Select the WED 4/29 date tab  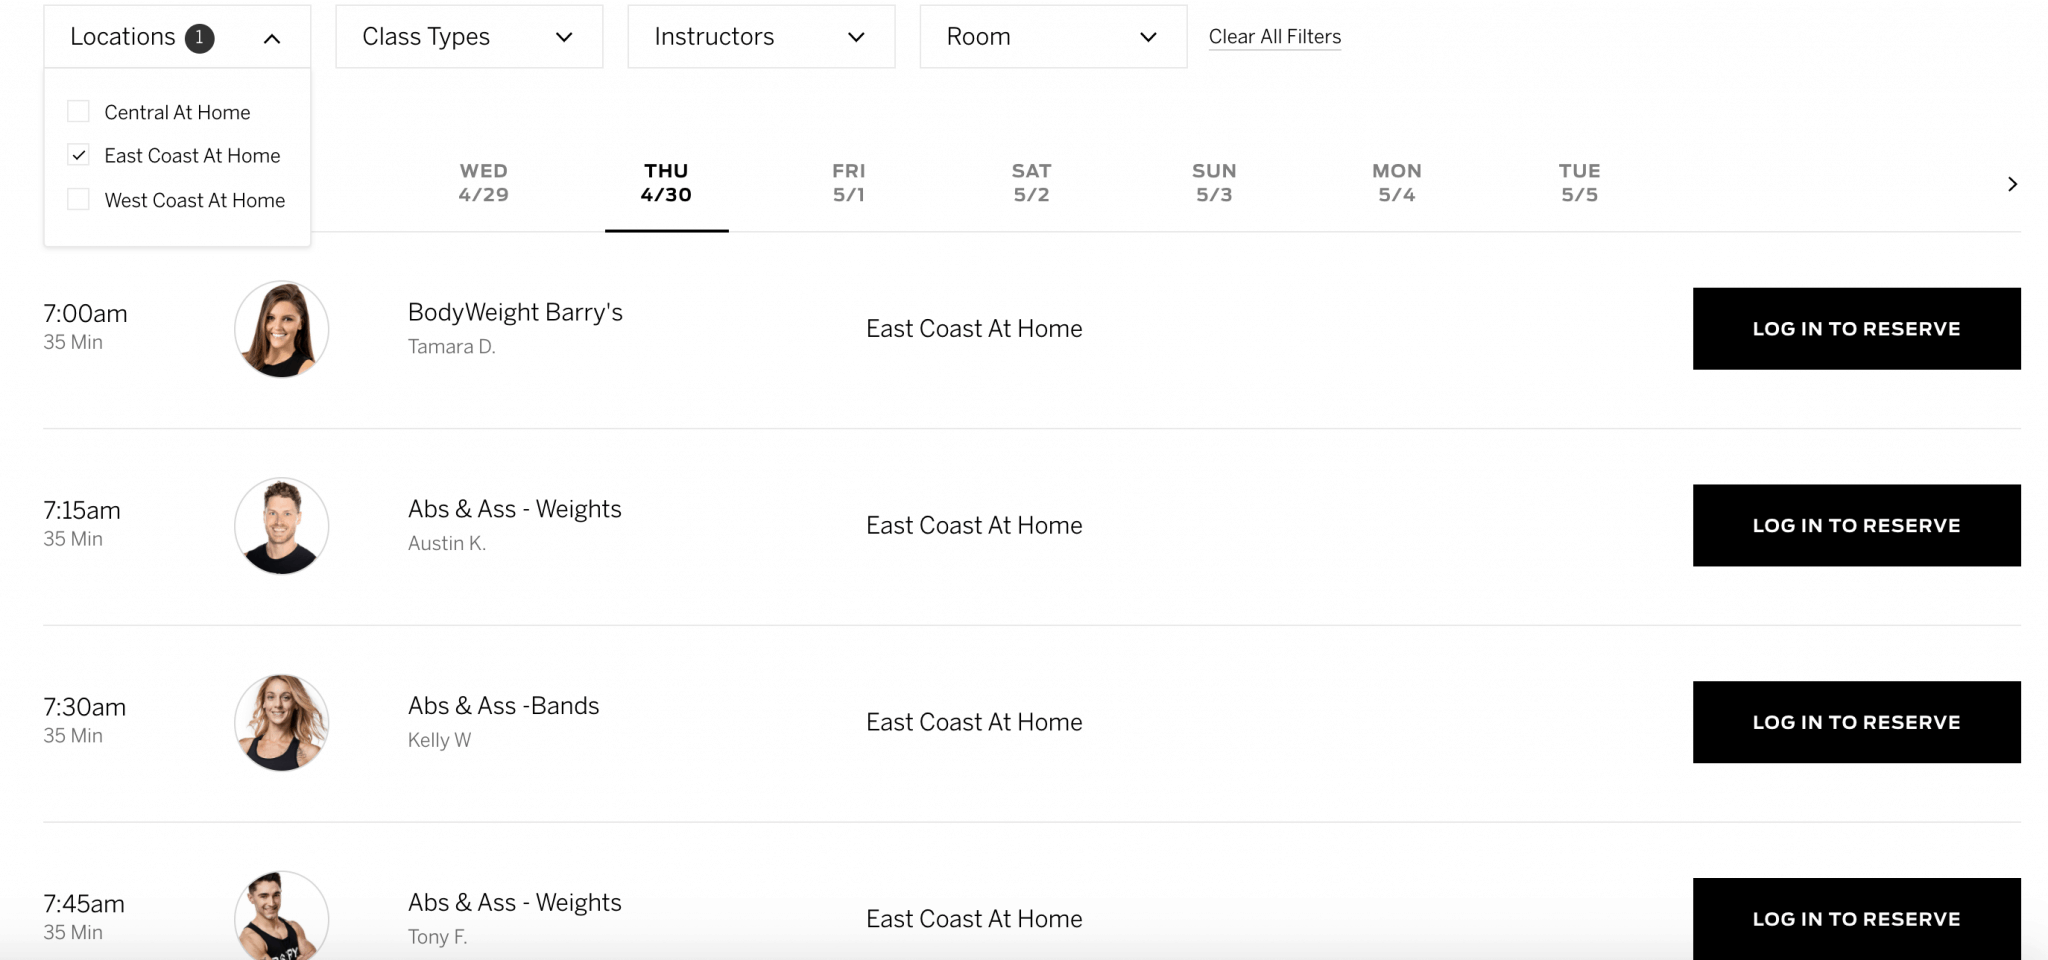(x=484, y=183)
